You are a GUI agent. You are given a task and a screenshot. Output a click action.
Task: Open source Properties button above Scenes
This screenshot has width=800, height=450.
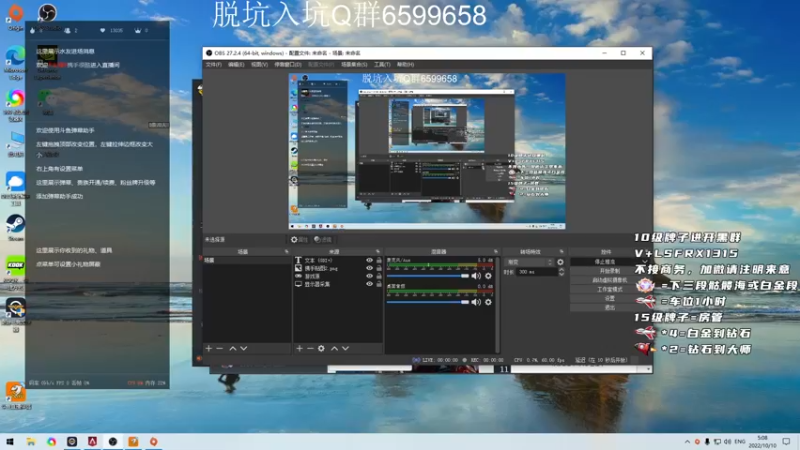point(299,239)
